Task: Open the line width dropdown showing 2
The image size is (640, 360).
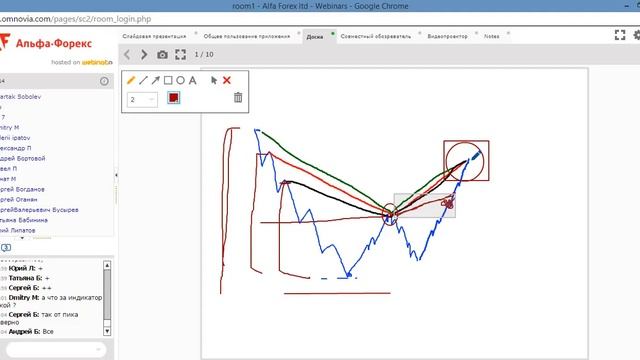Action: (x=142, y=100)
